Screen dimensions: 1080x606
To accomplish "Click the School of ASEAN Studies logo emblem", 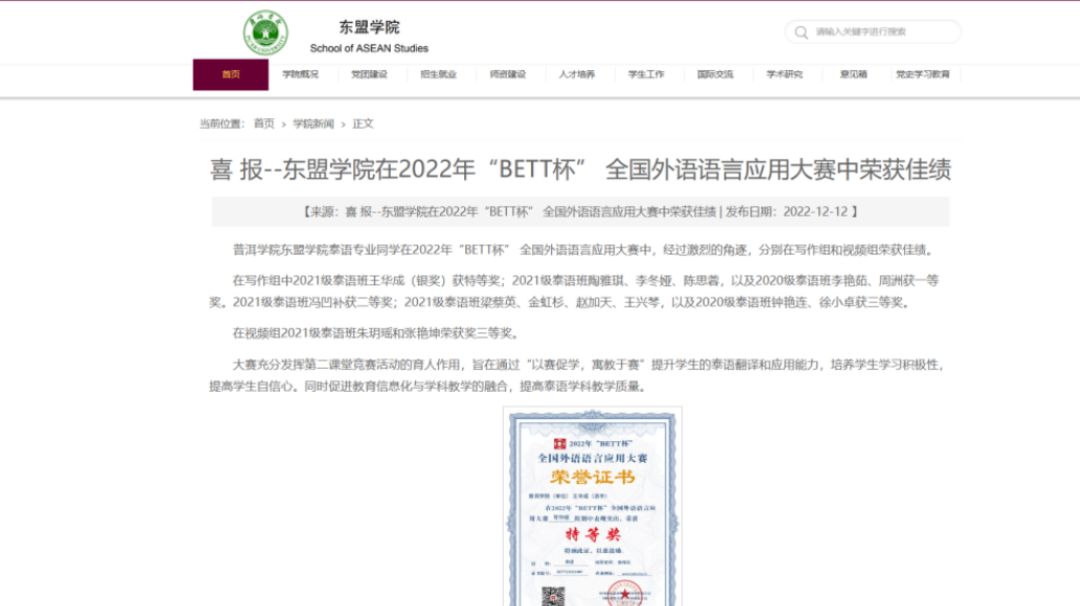I will point(266,31).
